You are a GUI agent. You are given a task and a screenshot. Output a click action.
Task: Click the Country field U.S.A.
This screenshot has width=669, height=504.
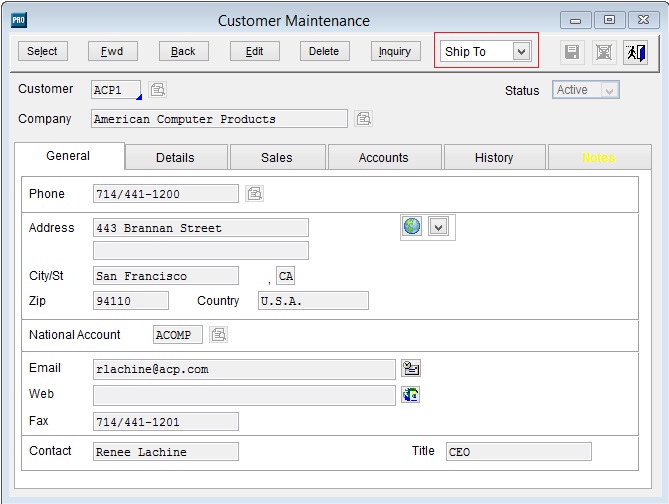(313, 301)
